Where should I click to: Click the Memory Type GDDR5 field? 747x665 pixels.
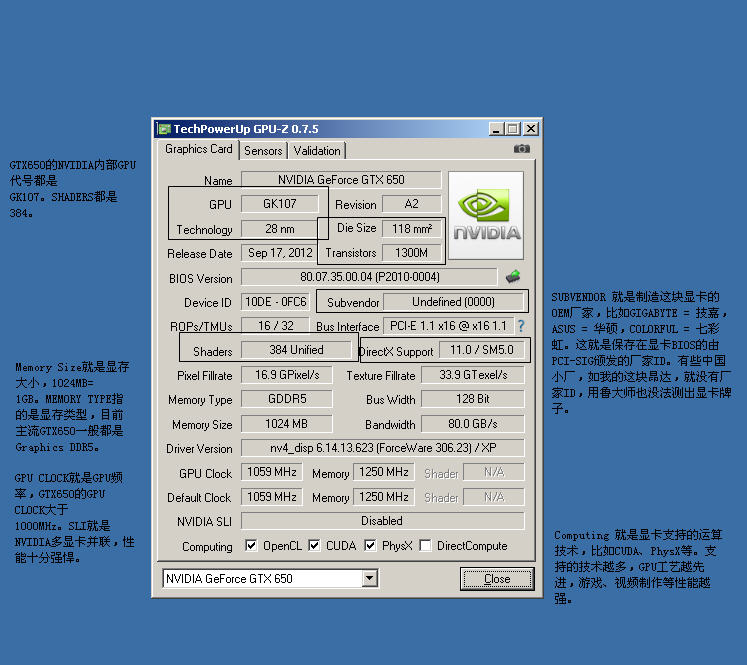[x=287, y=399]
